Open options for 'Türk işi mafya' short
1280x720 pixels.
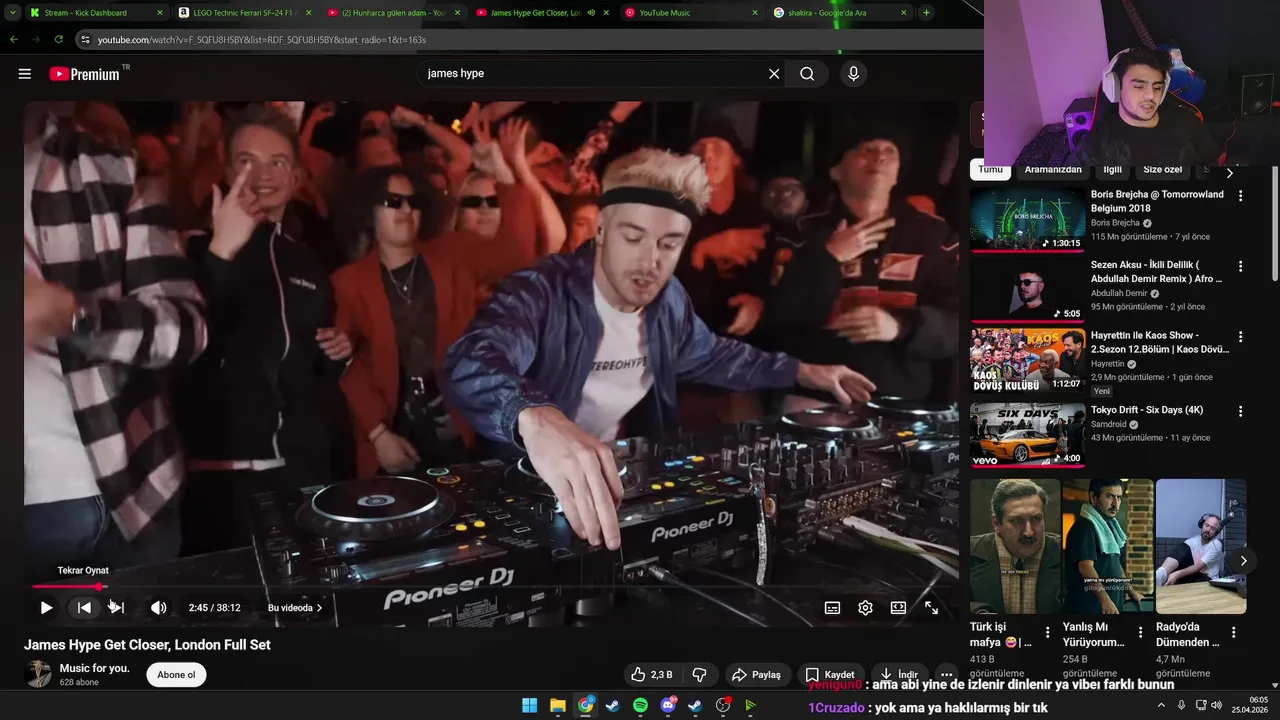pos(1048,633)
